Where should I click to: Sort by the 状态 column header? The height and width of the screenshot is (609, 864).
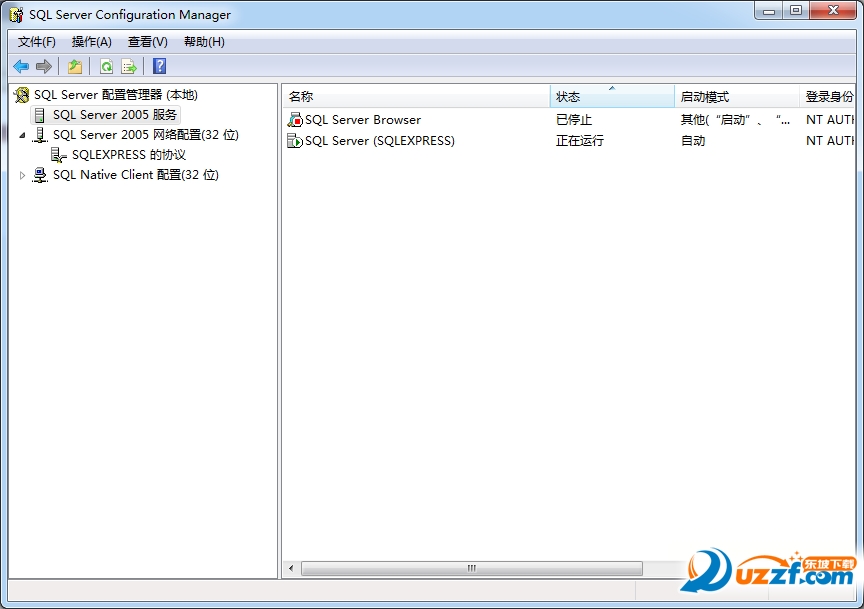[611, 97]
